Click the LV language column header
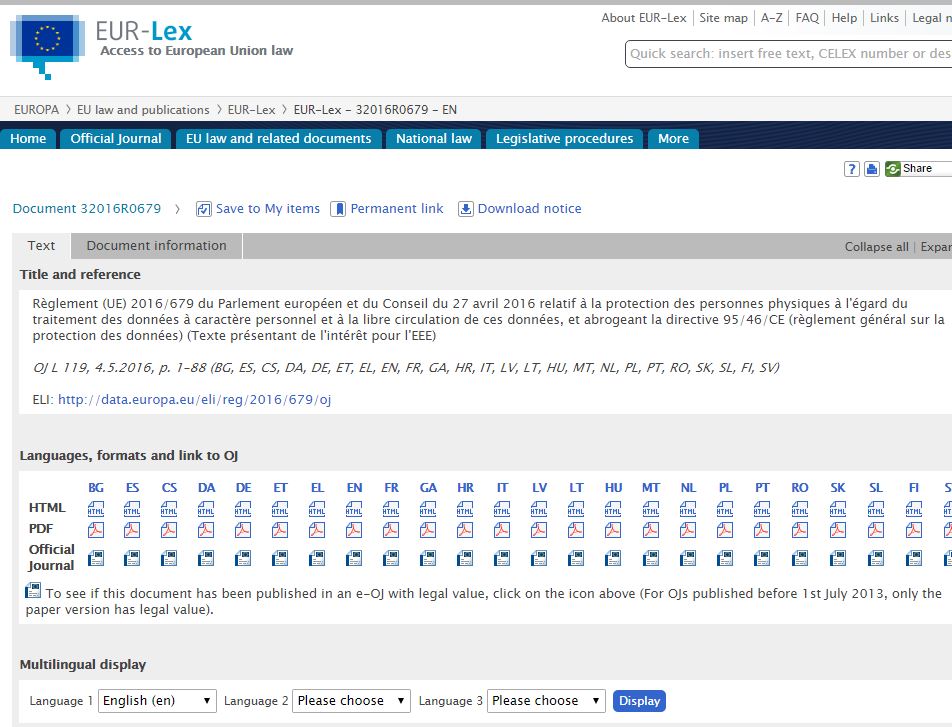Image resolution: width=952 pixels, height=727 pixels. point(539,488)
